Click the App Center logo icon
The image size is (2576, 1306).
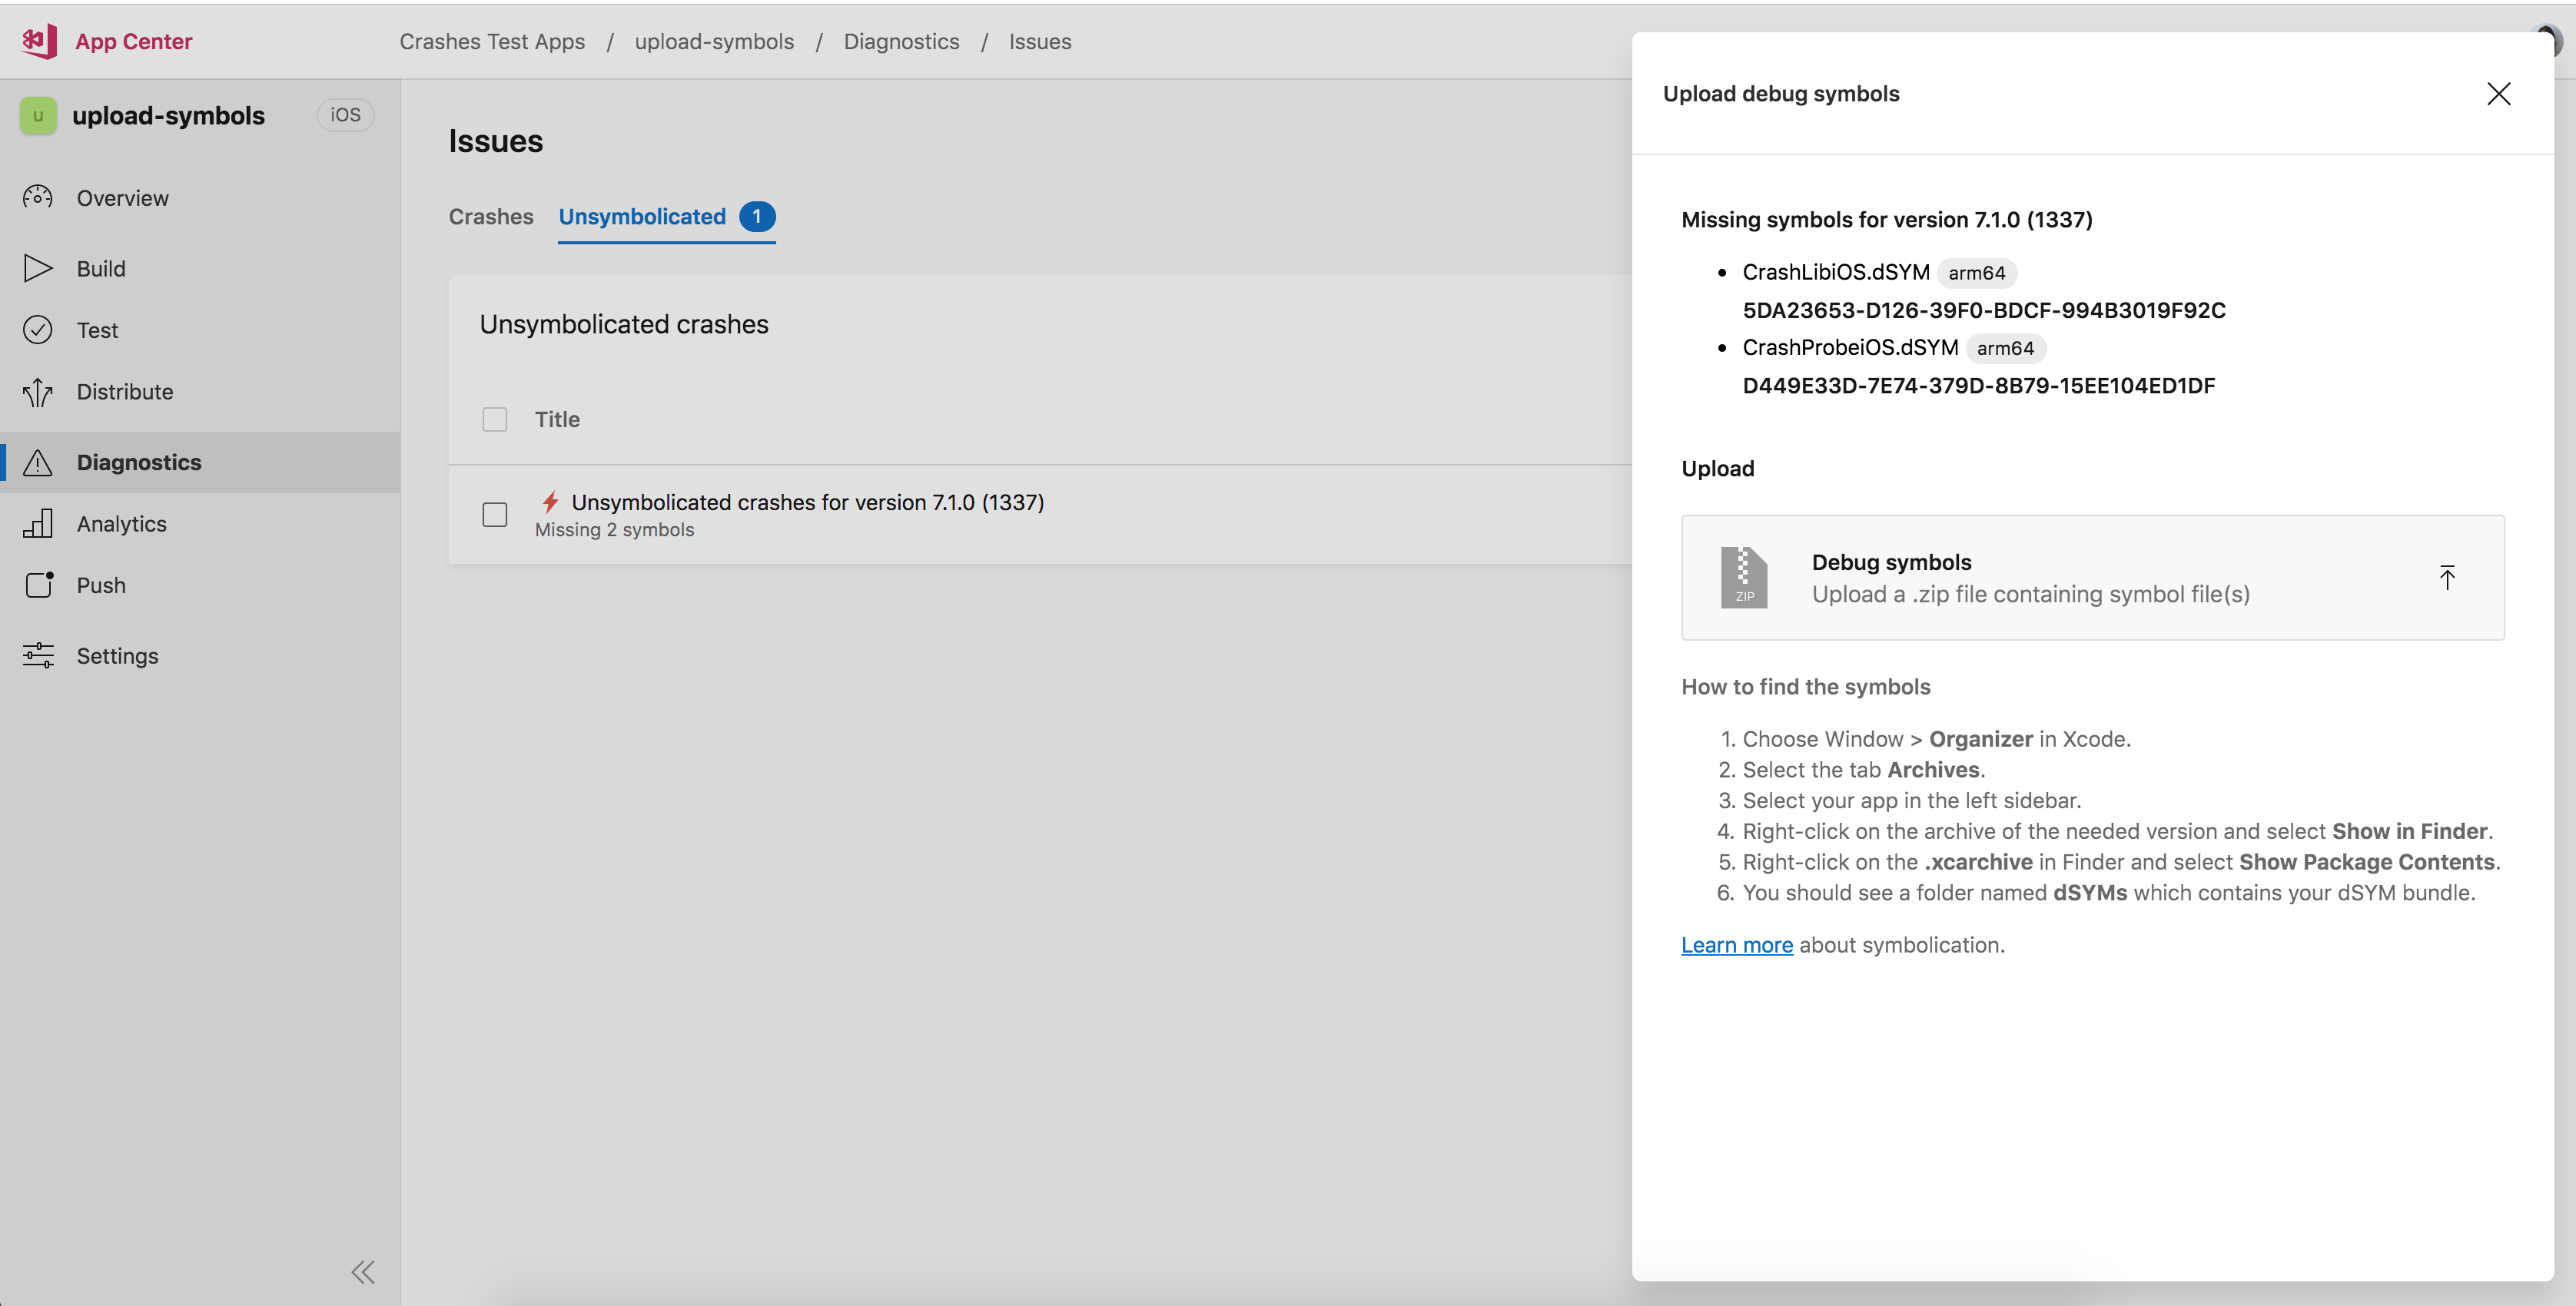[40, 40]
